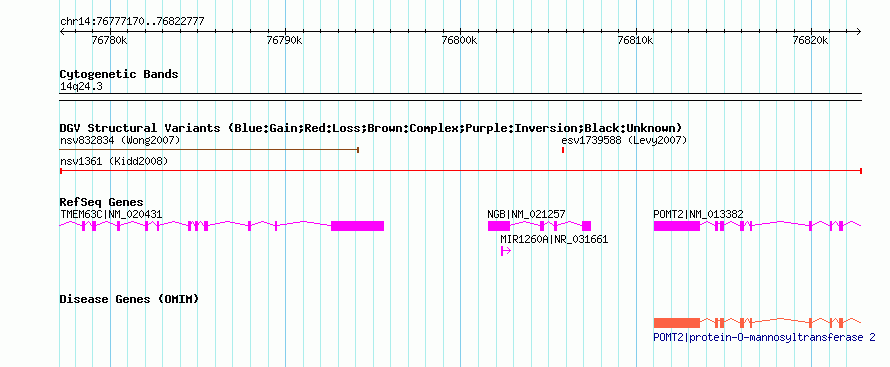This screenshot has height=367, width=890.
Task: Click the esv1739588 (Levy2007) label
Action: pyautogui.click(x=624, y=140)
